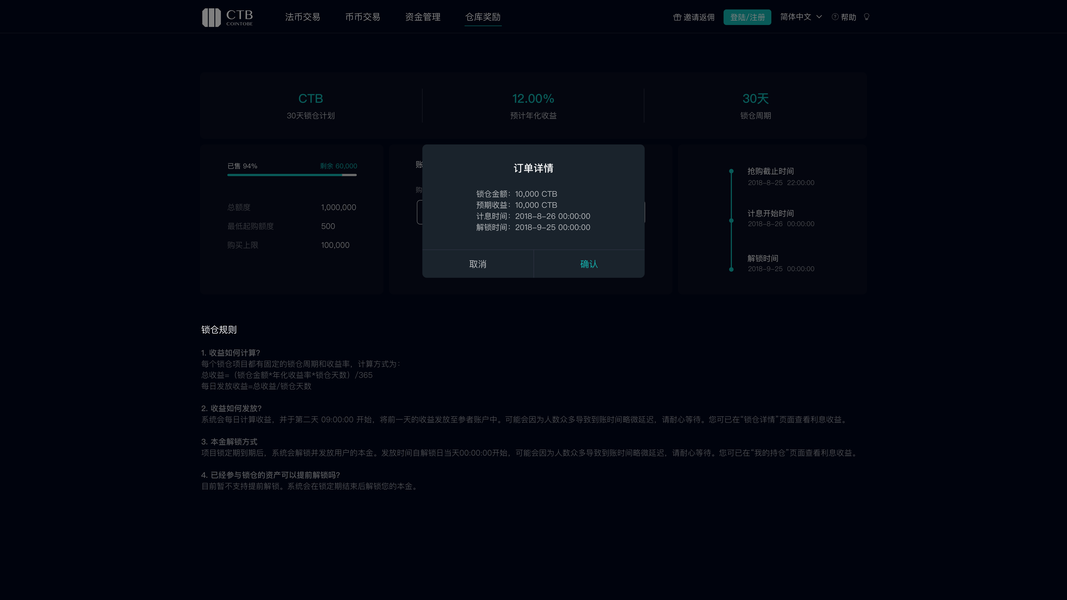The width and height of the screenshot is (1067, 600).
Task: Click the light bulb theme icon
Action: pyautogui.click(x=866, y=17)
